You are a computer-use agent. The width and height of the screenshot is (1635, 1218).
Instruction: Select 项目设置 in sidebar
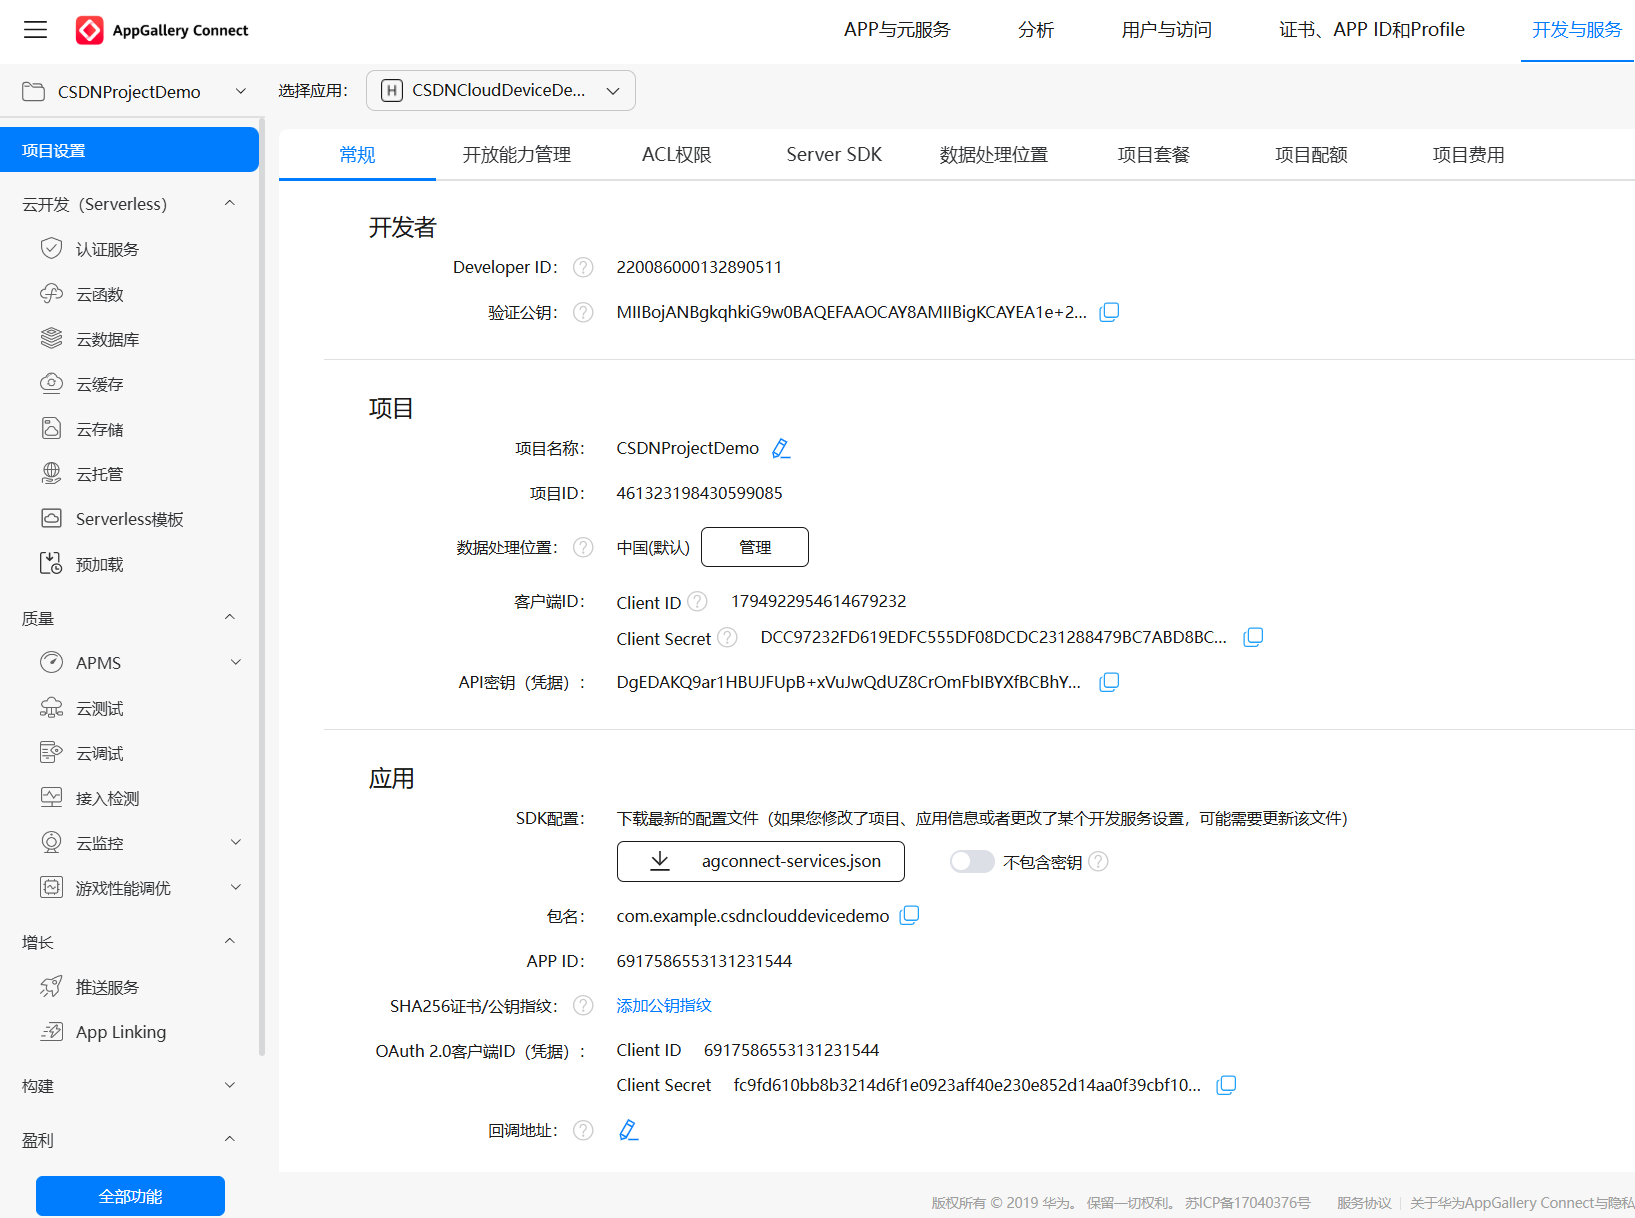130,150
